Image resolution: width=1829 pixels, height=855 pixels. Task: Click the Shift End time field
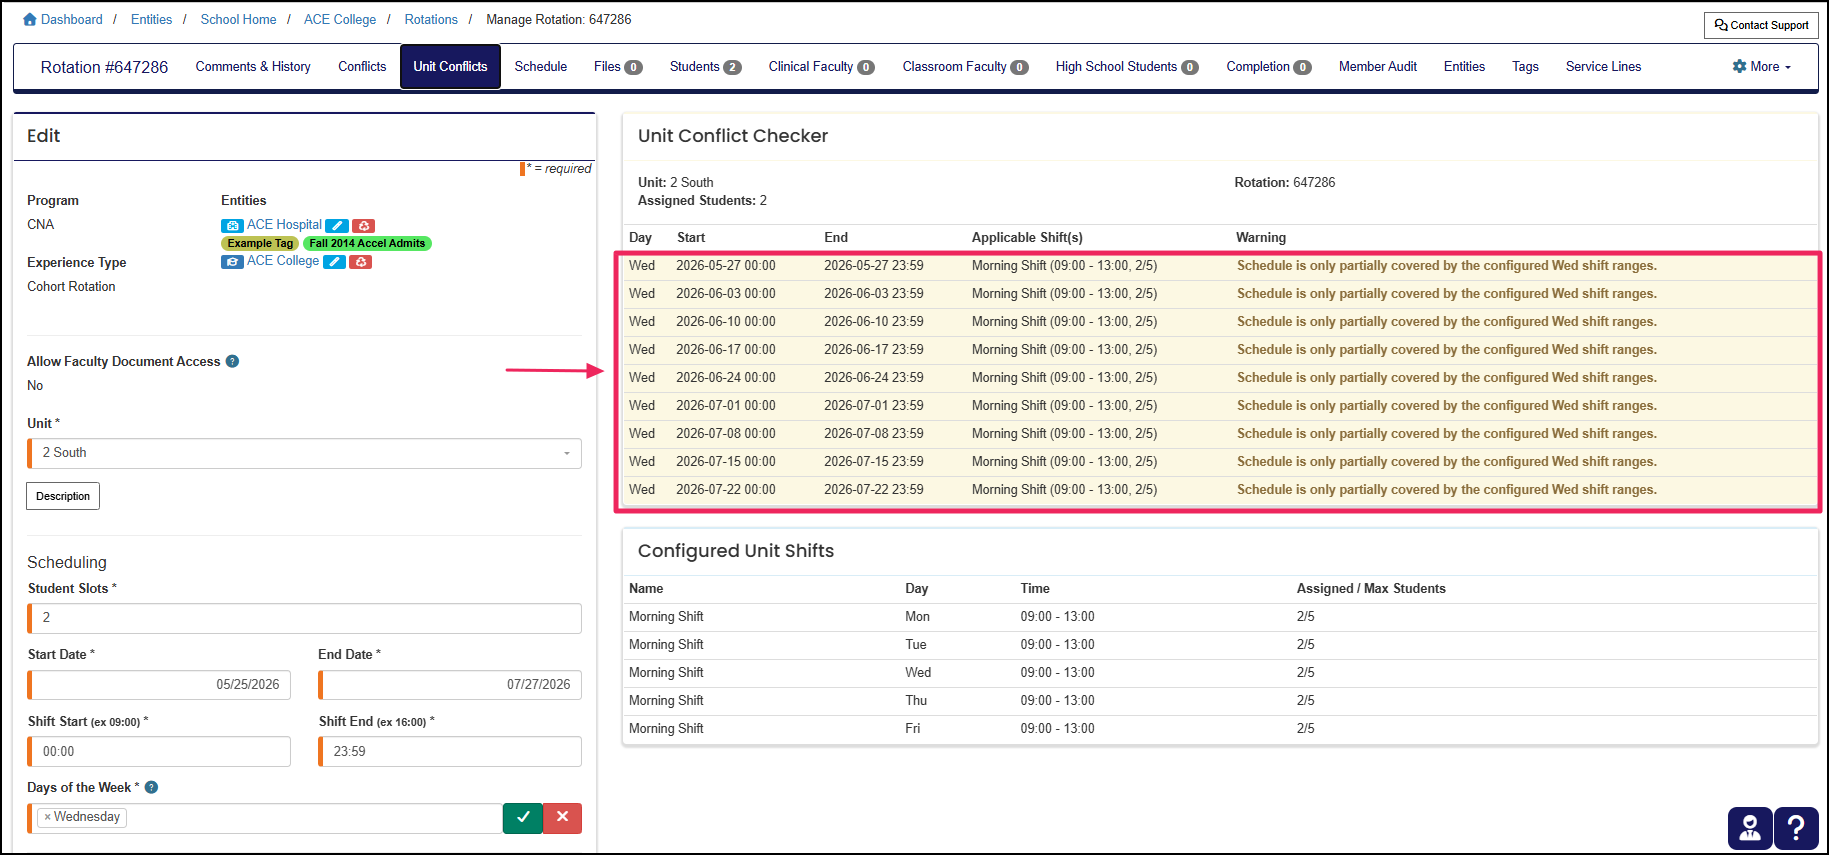click(450, 752)
